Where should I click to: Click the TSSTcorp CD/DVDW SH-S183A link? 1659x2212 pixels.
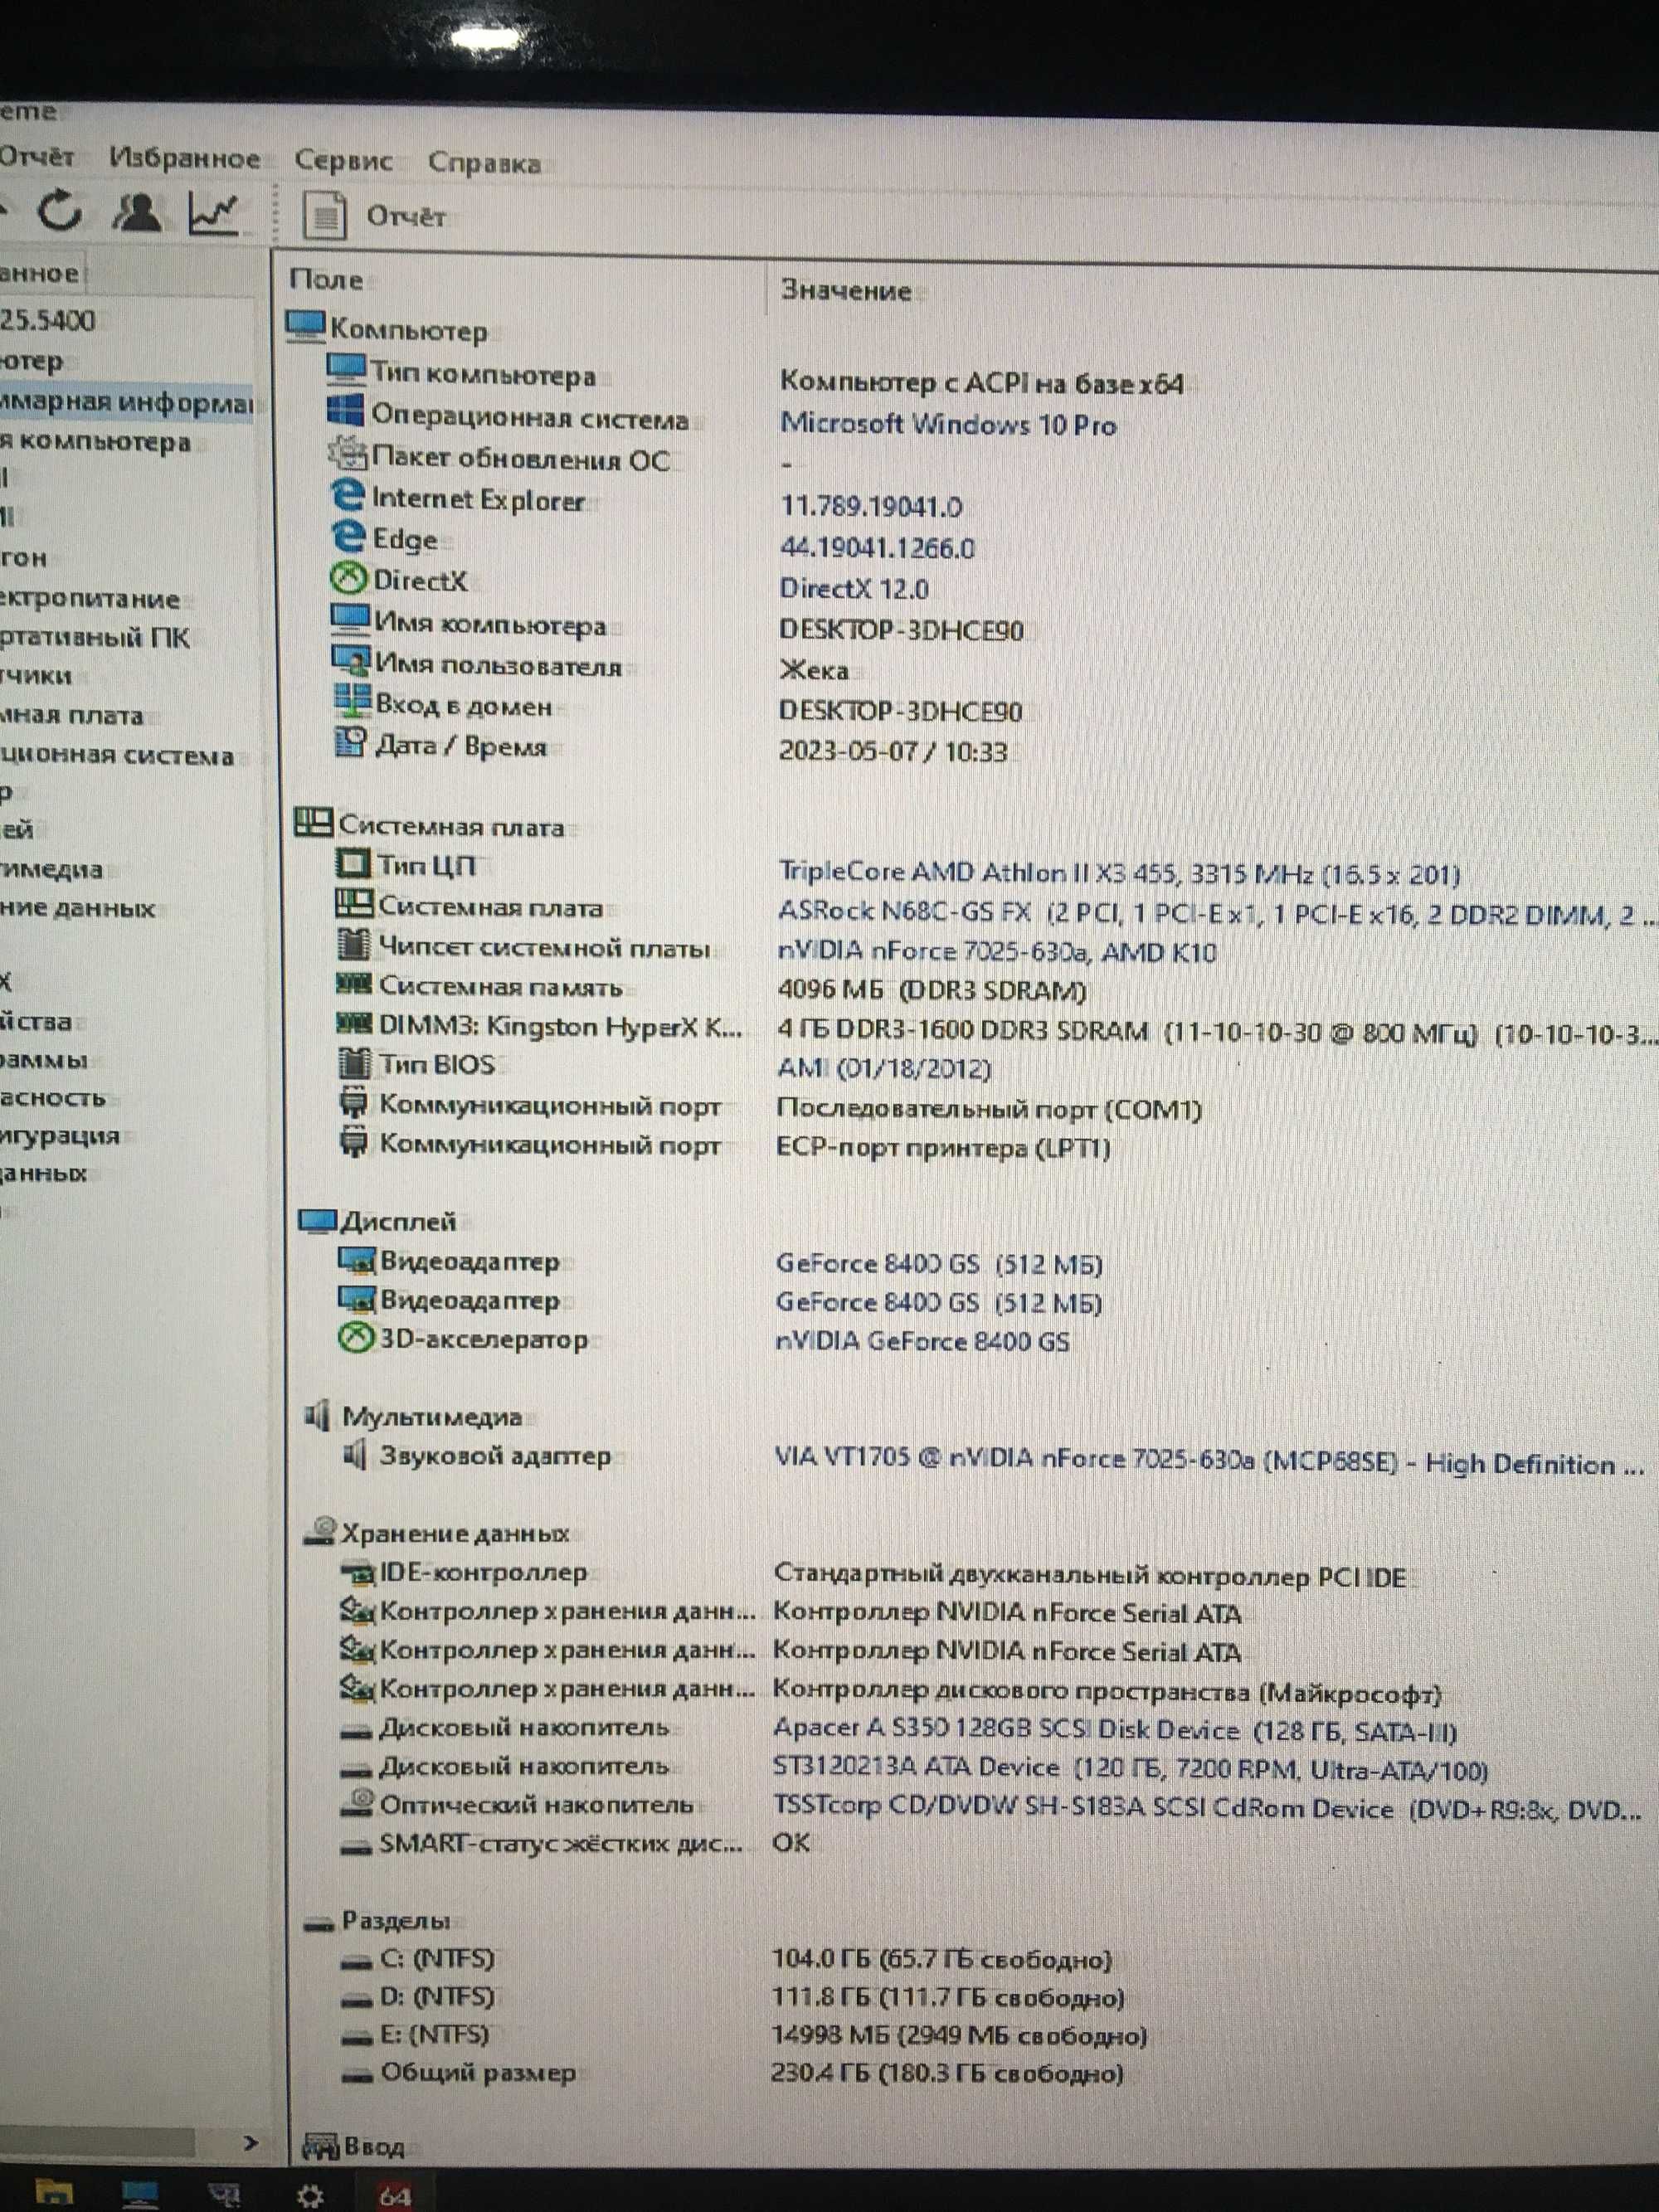[x=1206, y=1808]
